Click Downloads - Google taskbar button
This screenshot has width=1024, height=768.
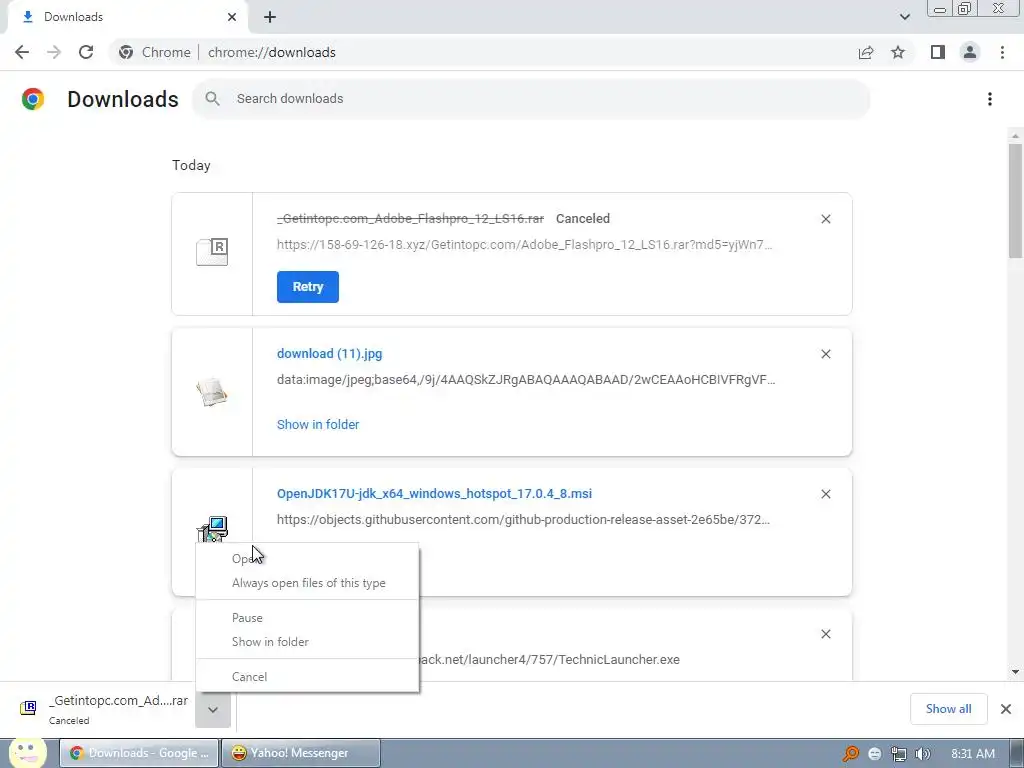140,753
